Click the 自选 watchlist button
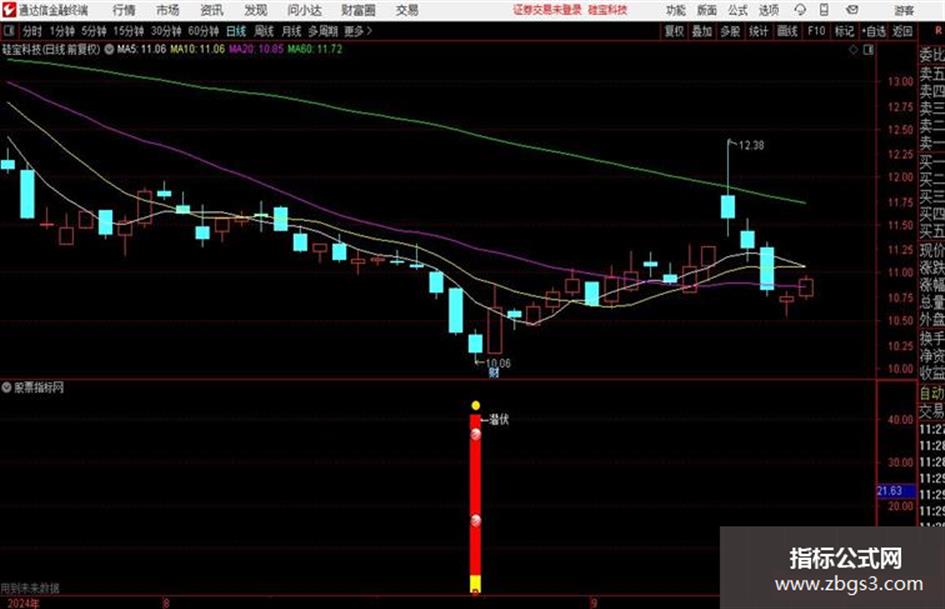Viewport: 945px width, 609px height. (x=873, y=31)
